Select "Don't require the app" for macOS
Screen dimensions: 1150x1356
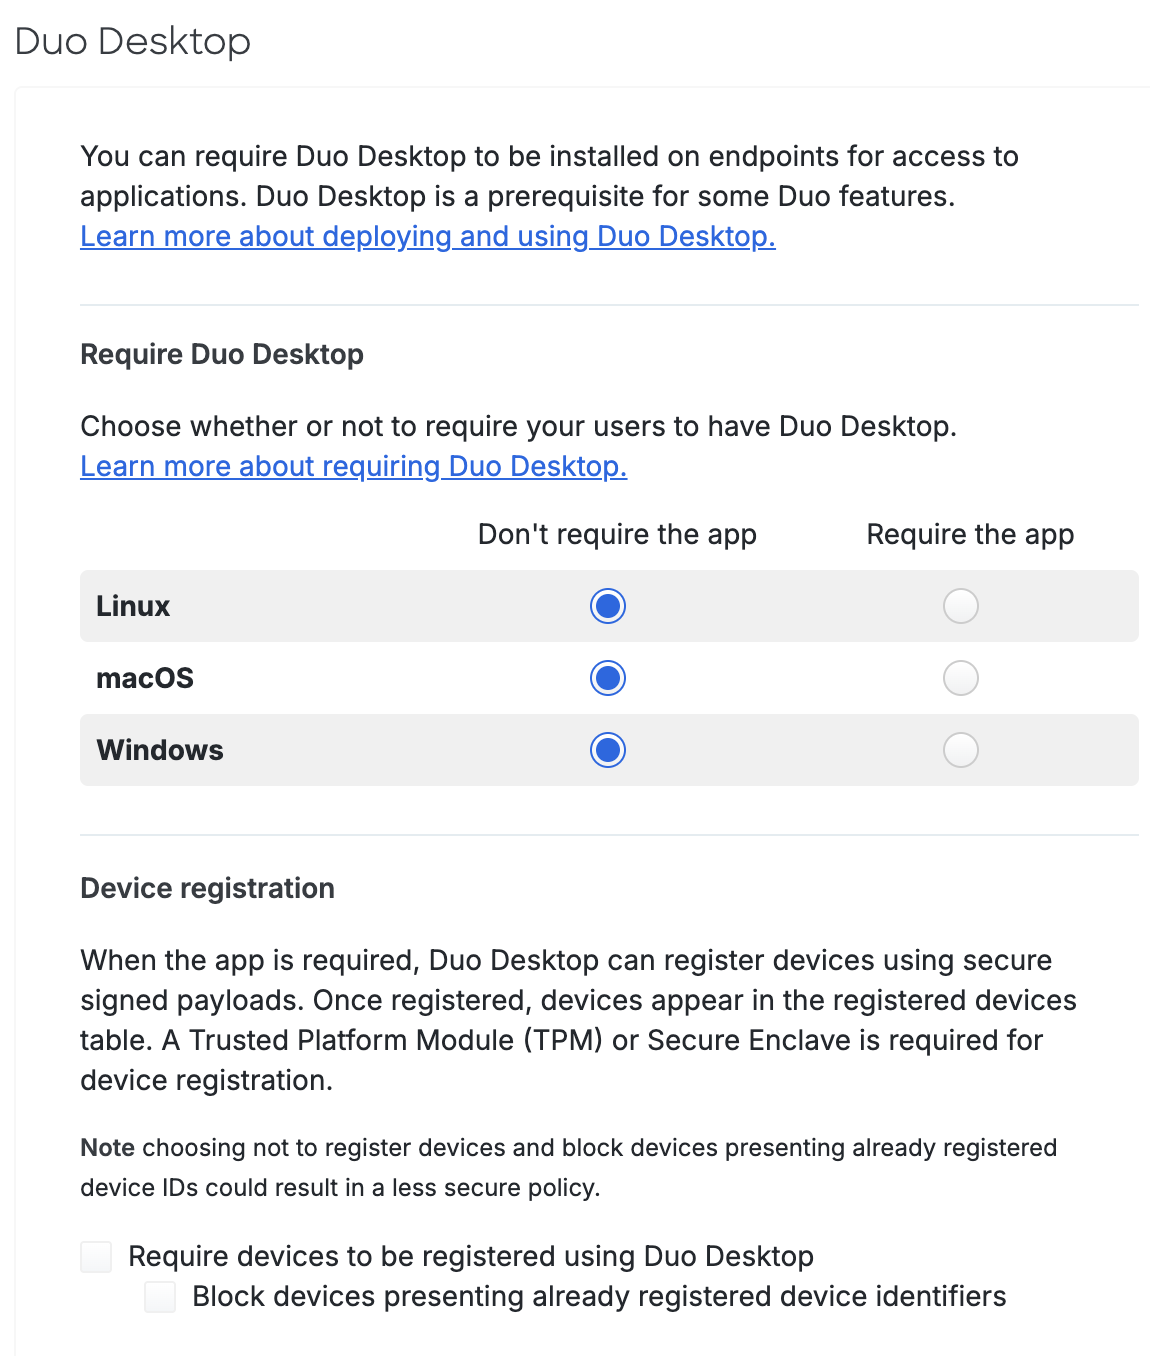coord(607,678)
